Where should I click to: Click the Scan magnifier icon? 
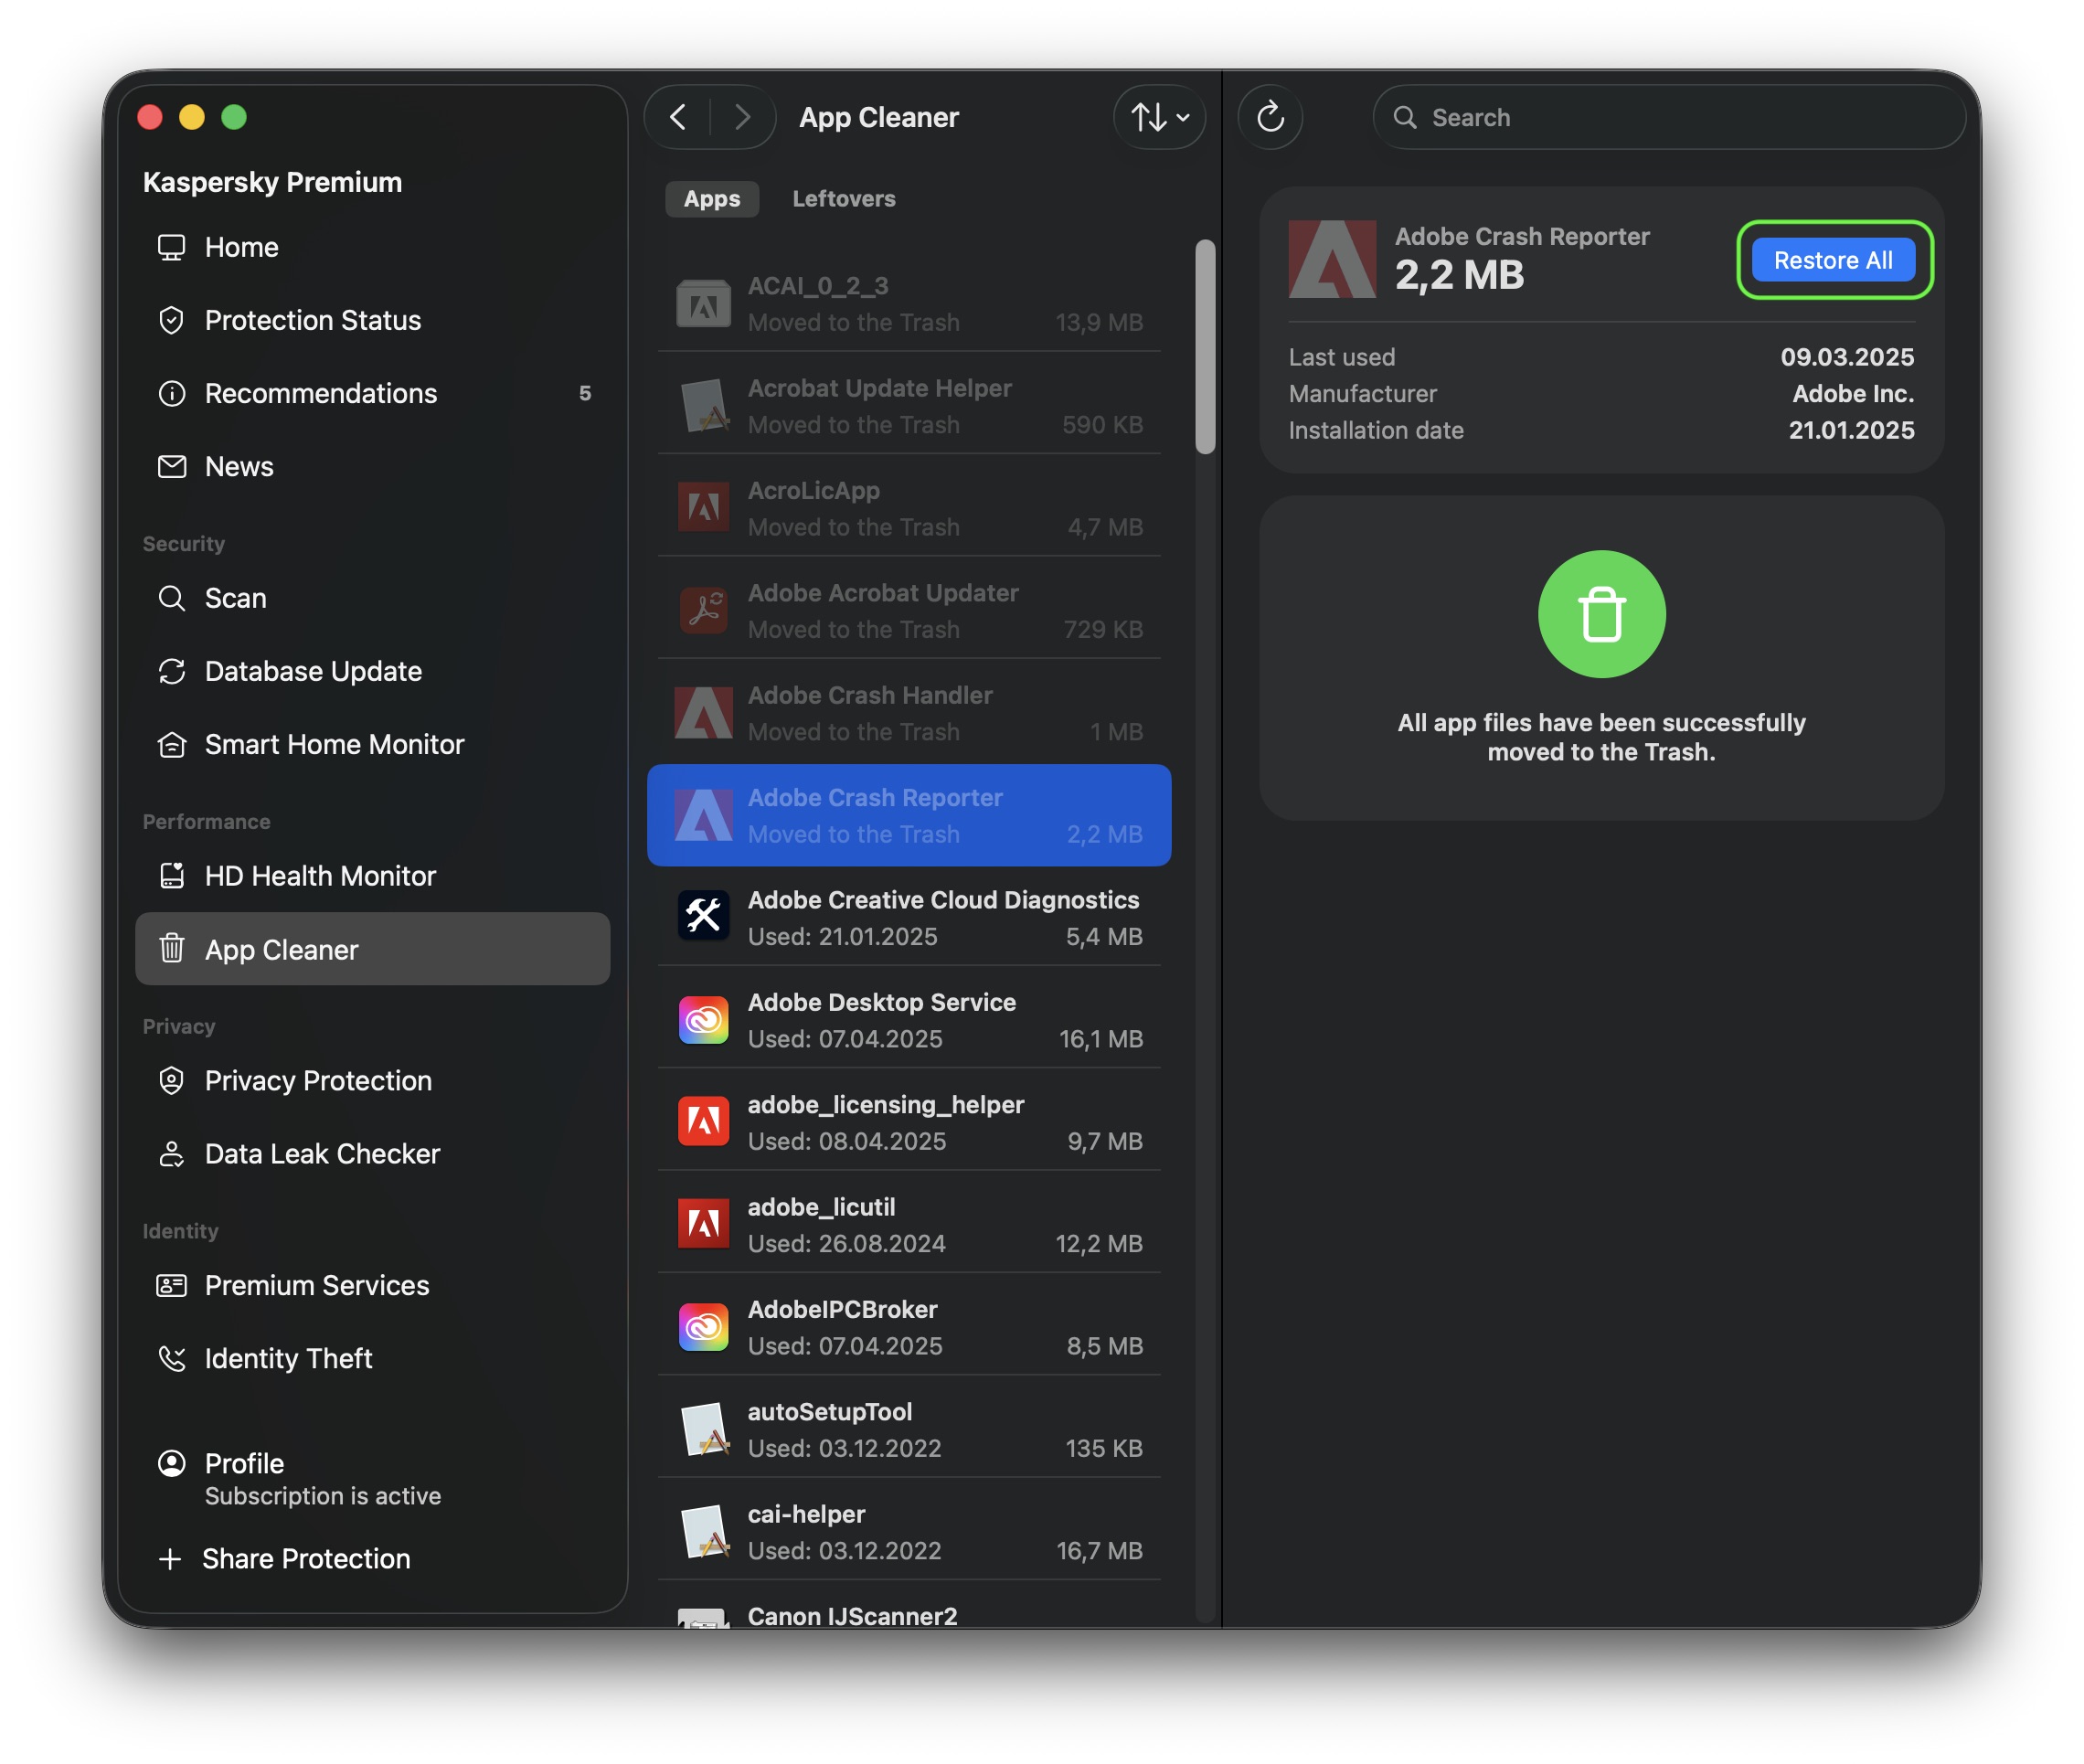coord(171,598)
